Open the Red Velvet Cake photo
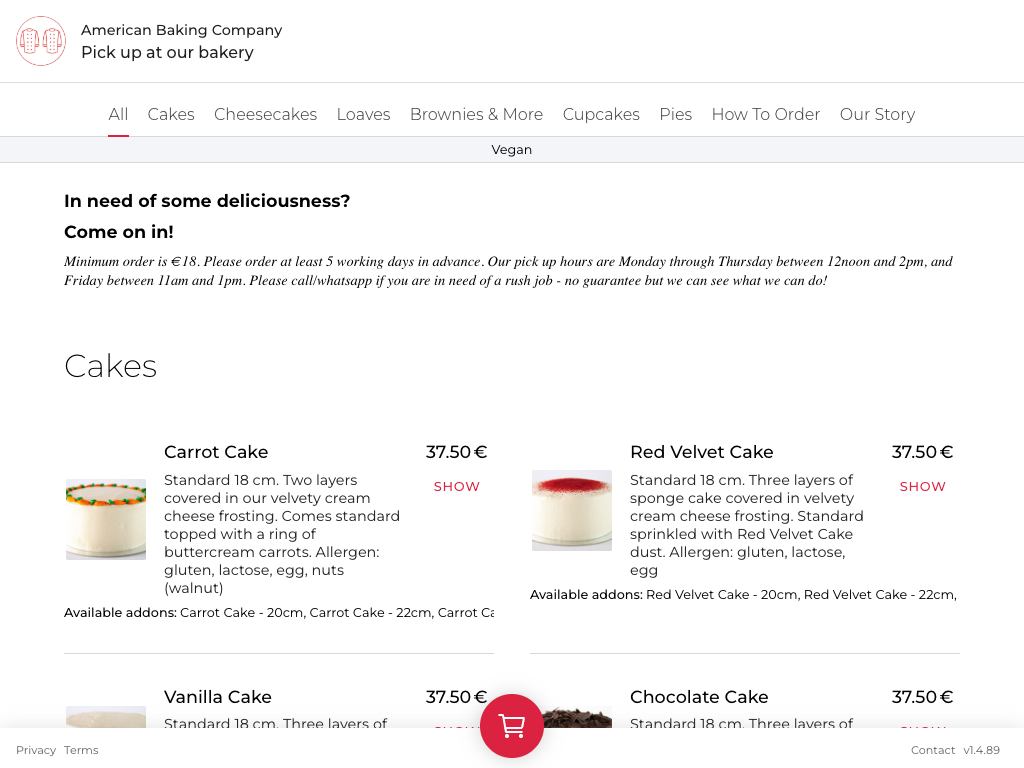 click(572, 510)
